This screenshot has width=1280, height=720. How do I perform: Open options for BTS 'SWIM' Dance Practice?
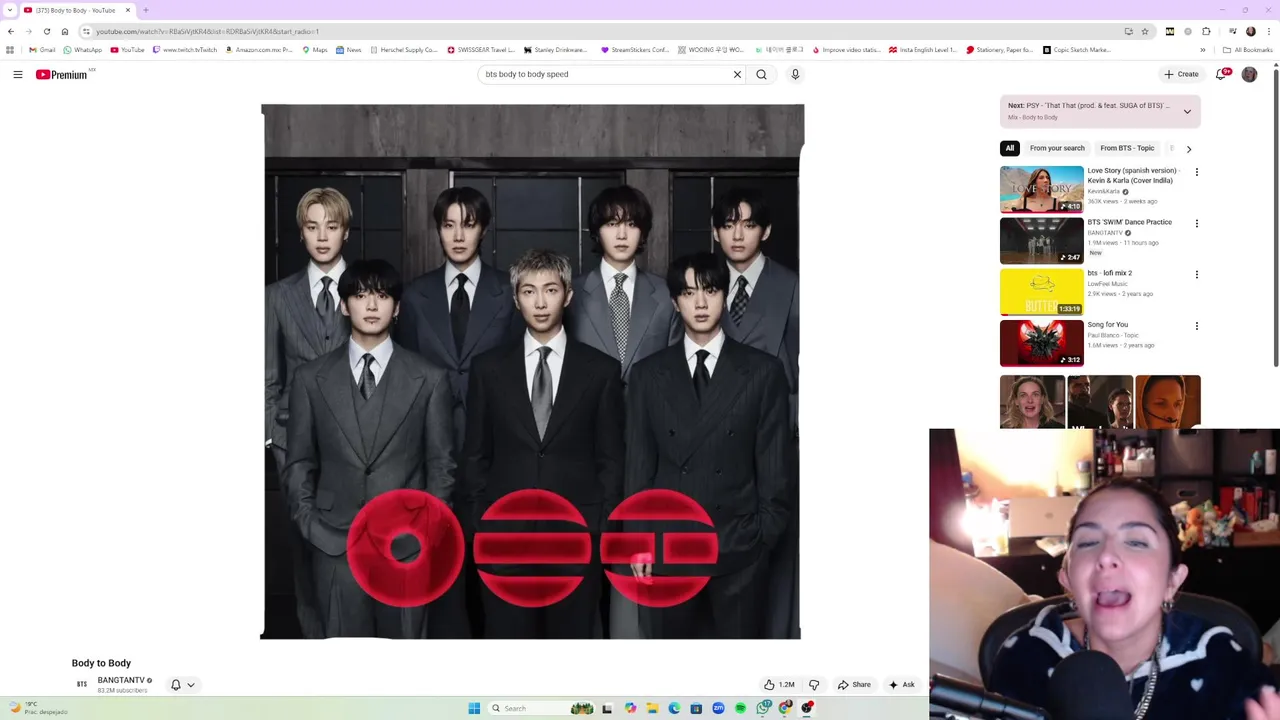coord(1196,223)
